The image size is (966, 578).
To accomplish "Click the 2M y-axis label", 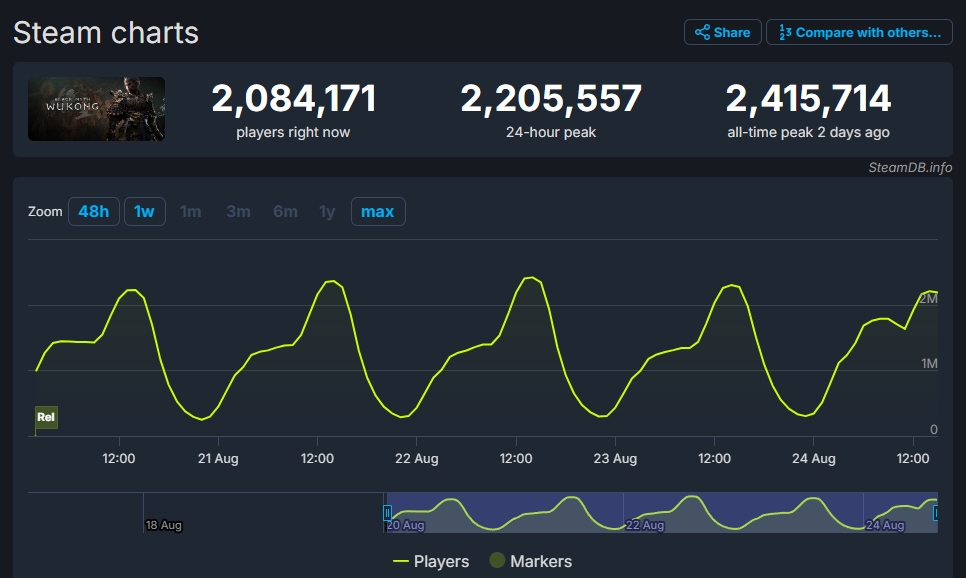I will click(928, 299).
